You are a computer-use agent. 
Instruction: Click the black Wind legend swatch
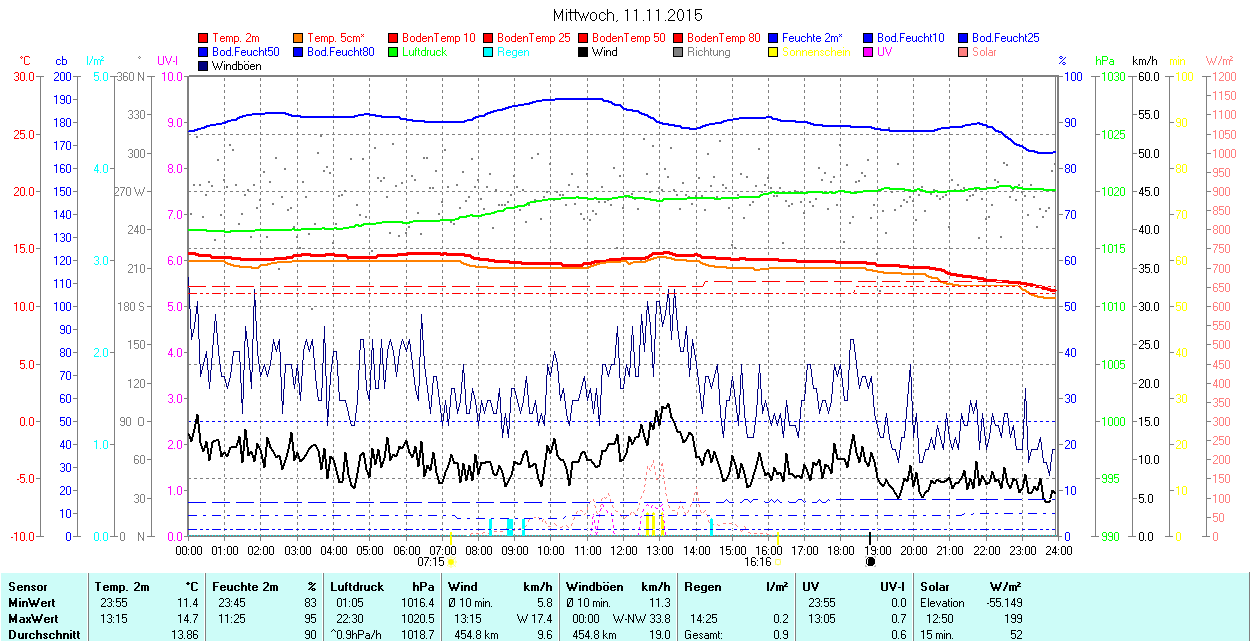click(584, 52)
